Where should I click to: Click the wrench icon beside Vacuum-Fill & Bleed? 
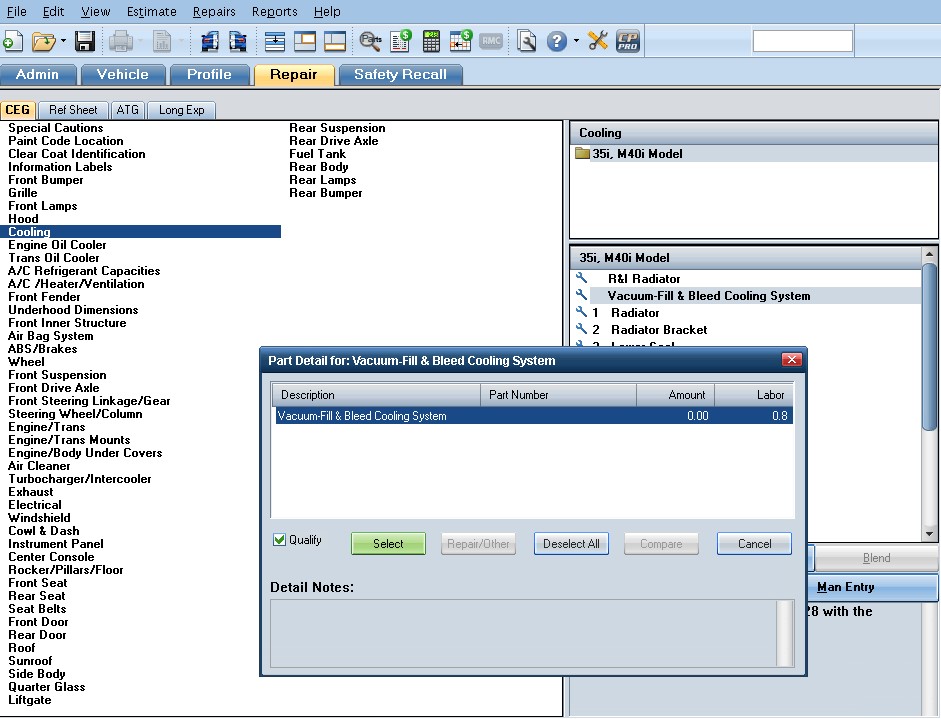pyautogui.click(x=581, y=295)
